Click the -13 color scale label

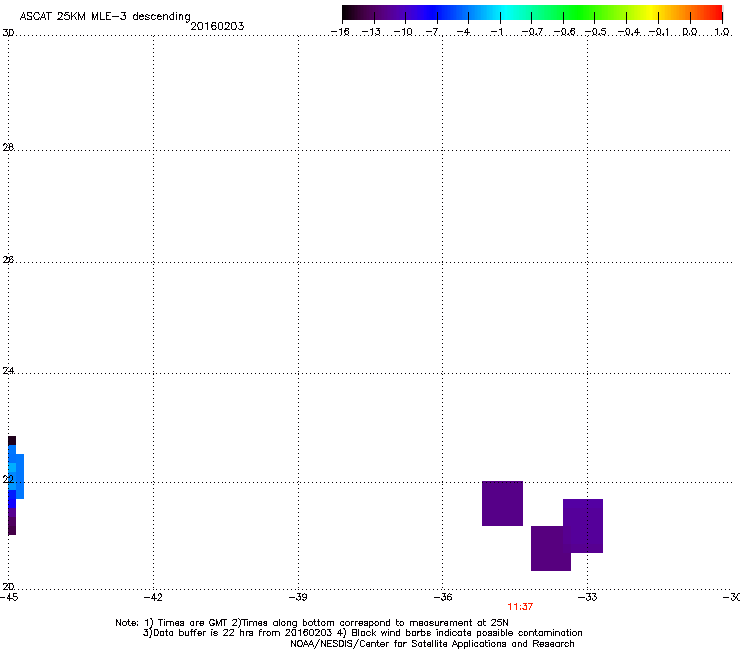[371, 32]
